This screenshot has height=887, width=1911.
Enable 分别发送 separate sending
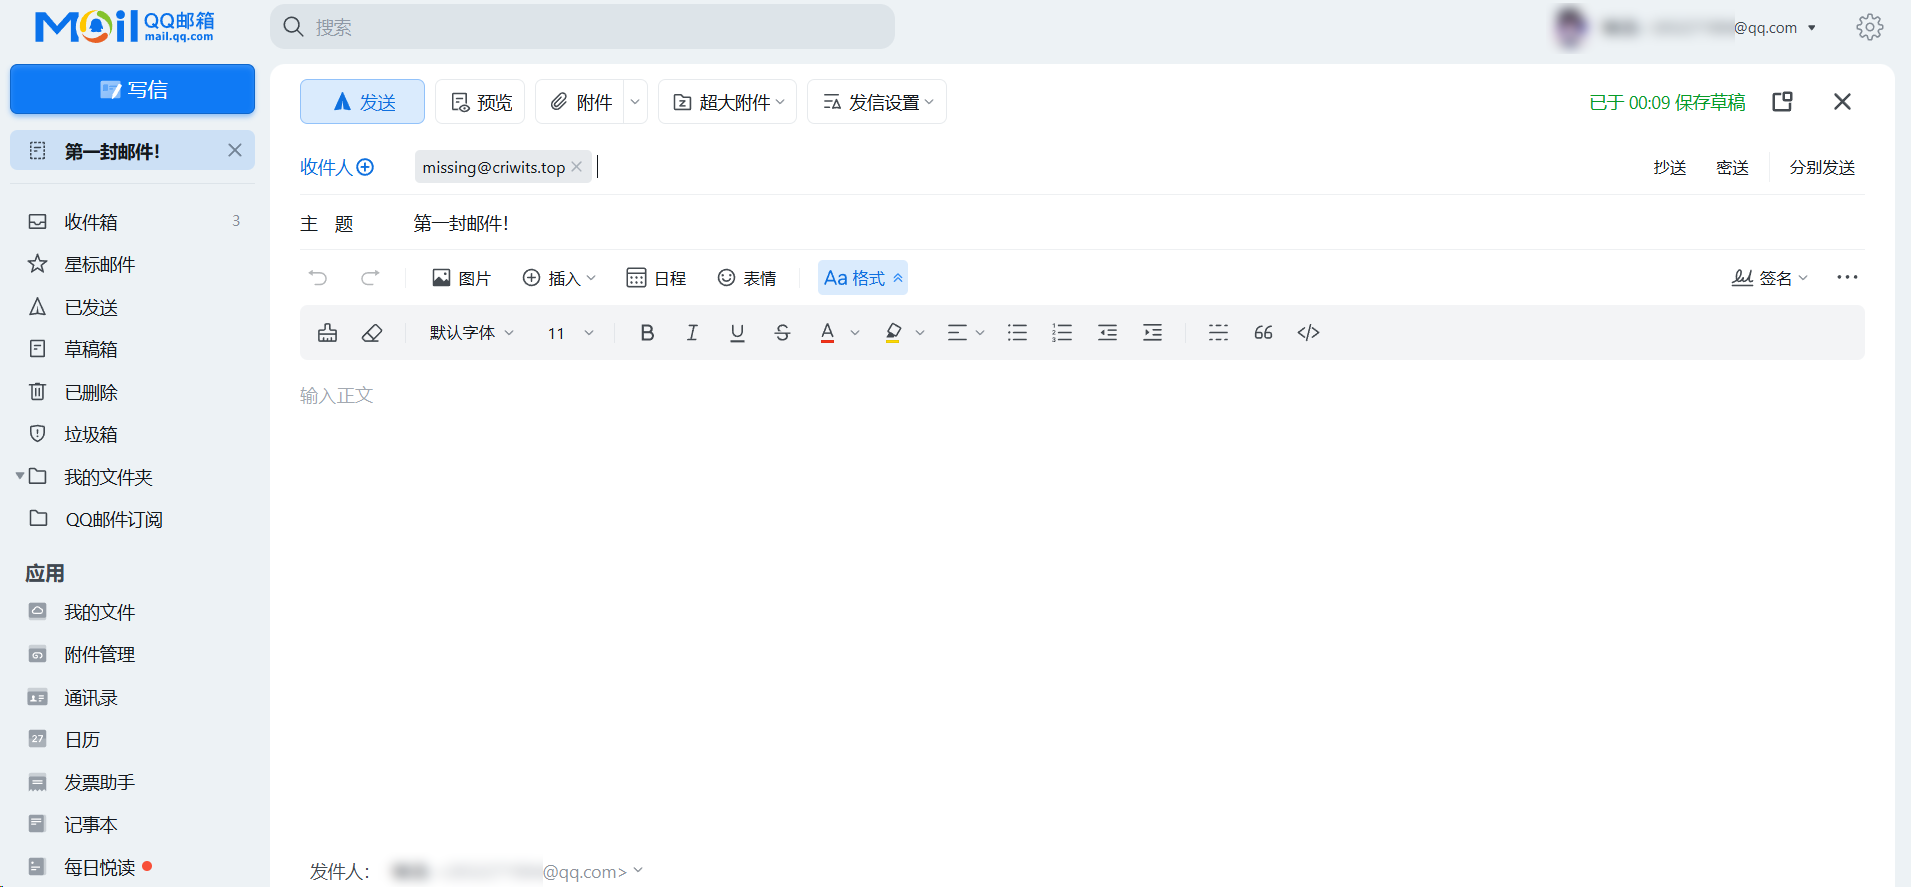[1822, 168]
